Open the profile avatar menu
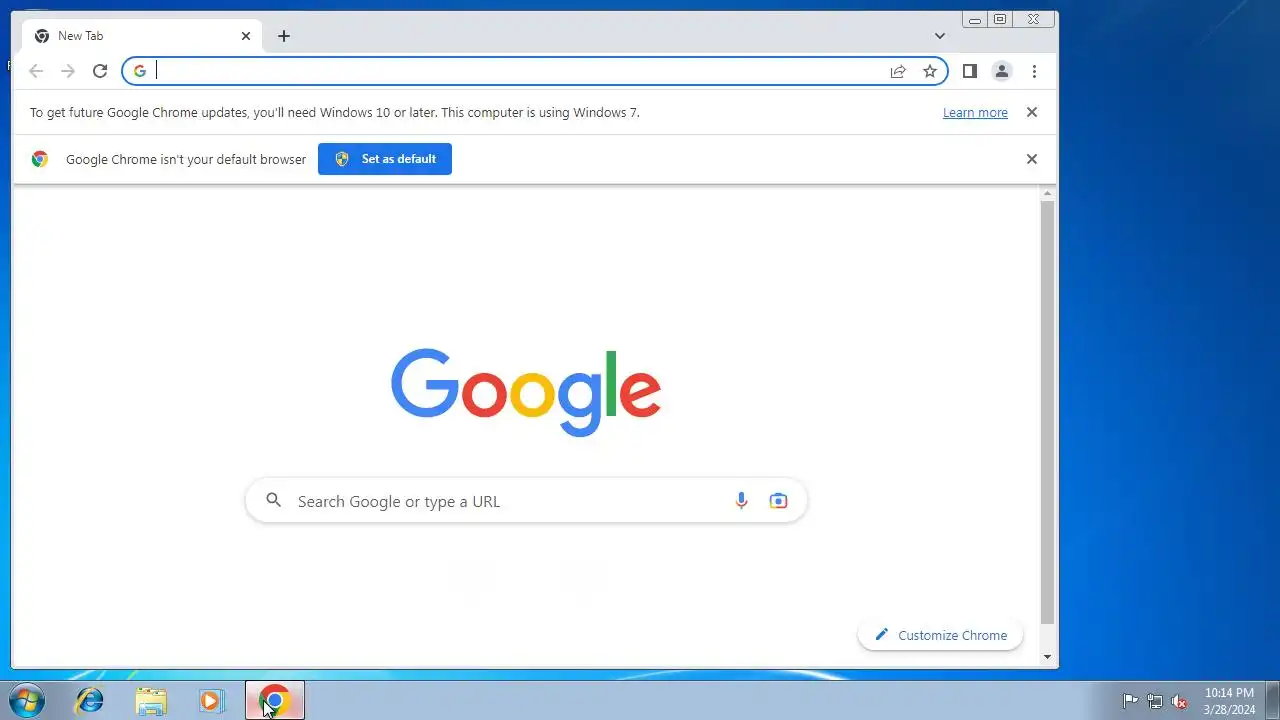 (x=1001, y=71)
